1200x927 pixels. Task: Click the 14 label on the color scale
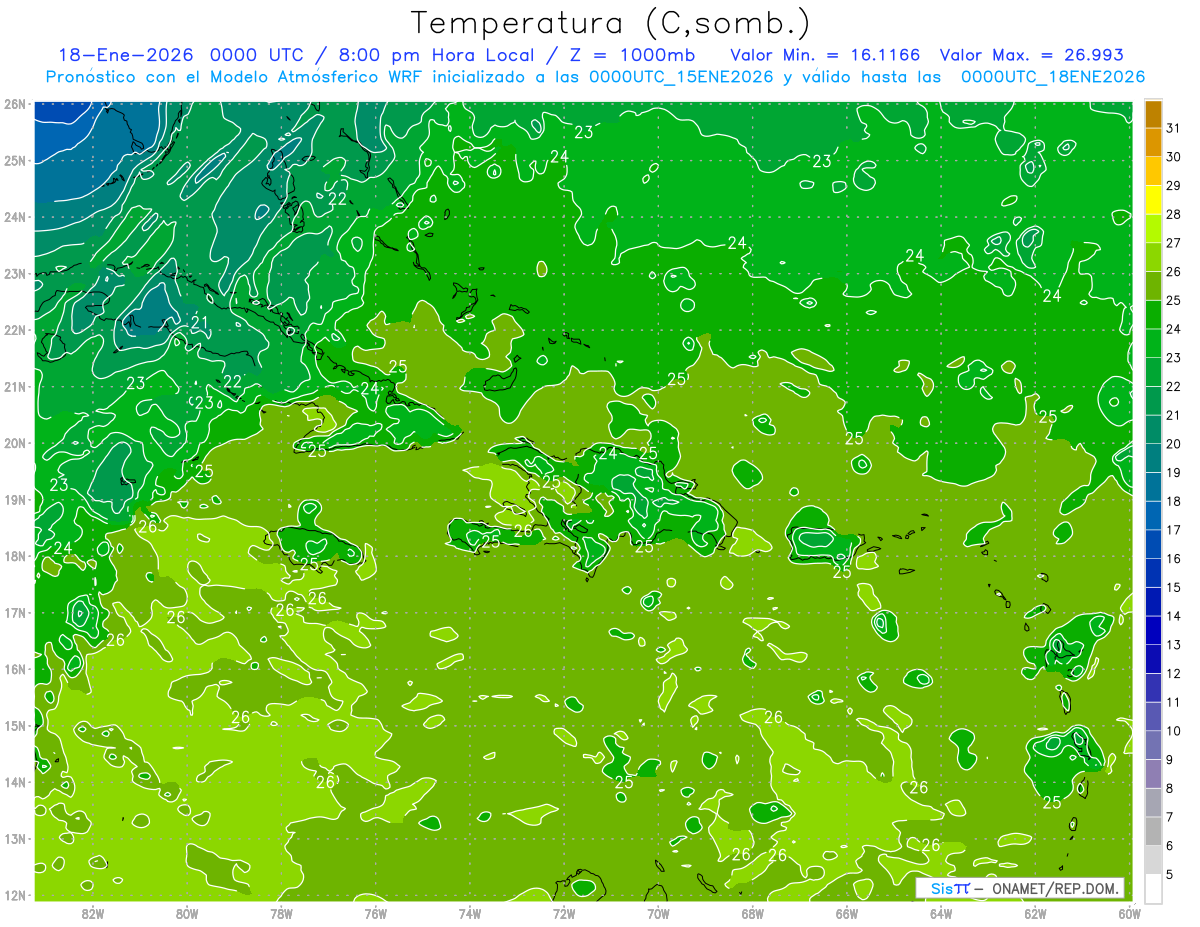pos(1173,616)
